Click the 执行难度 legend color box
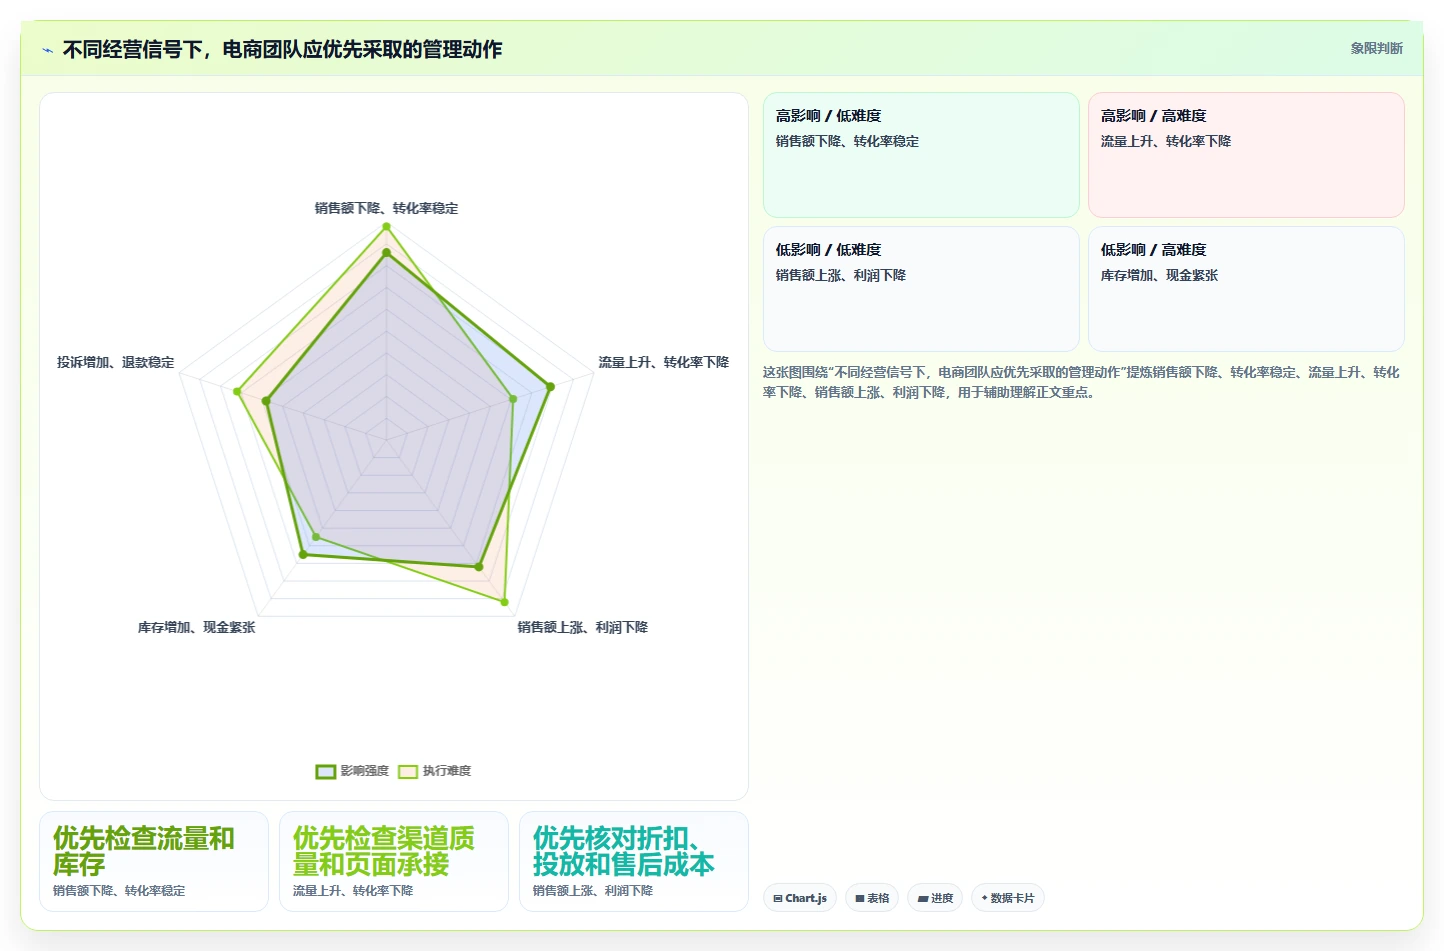 coord(407,771)
